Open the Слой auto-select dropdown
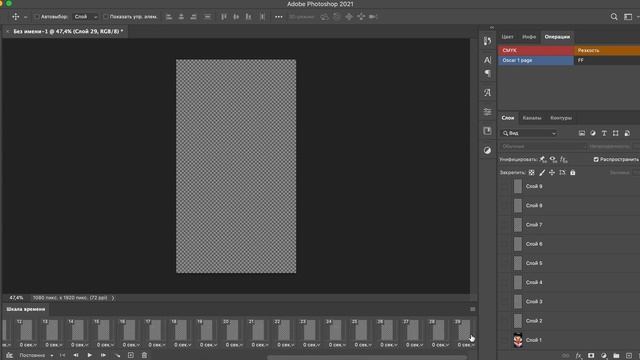Screen dimensions: 640x360 (x=85, y=17)
